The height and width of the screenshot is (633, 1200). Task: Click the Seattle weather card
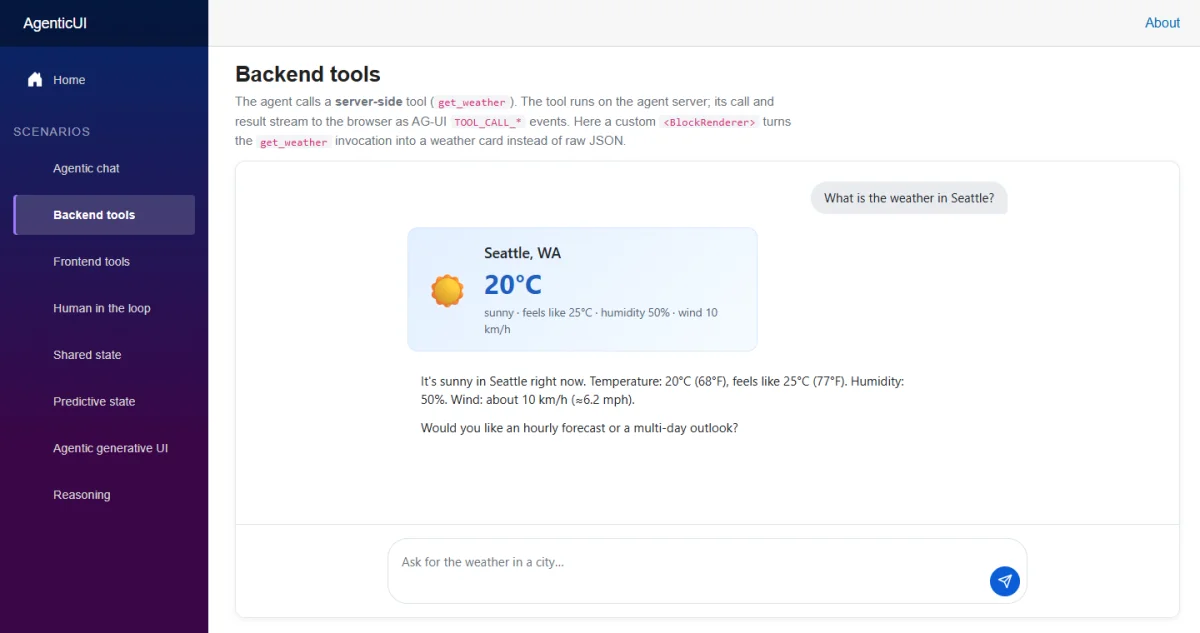click(x=582, y=289)
